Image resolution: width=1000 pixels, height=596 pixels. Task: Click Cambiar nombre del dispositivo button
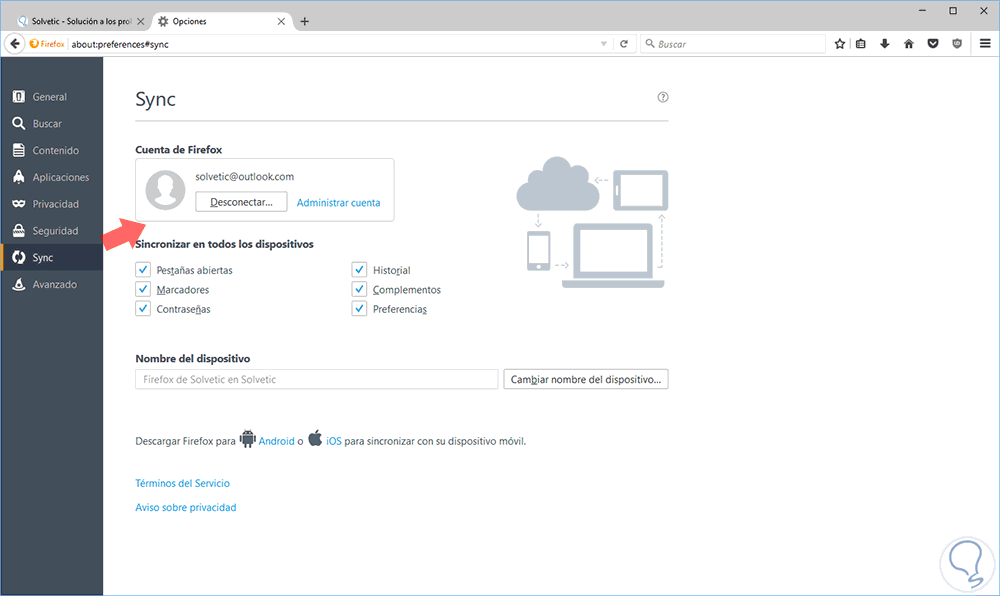coord(585,379)
